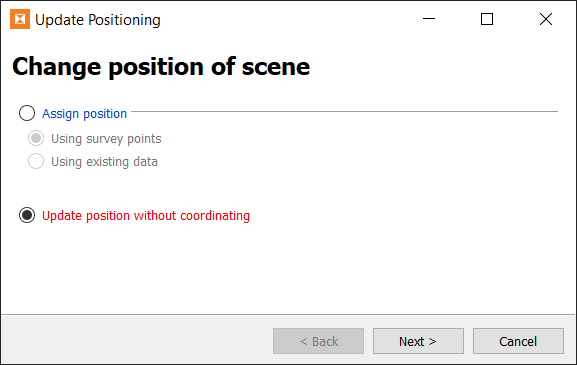Click the red Update position without coordinating label
The image size is (577, 365).
tap(146, 216)
